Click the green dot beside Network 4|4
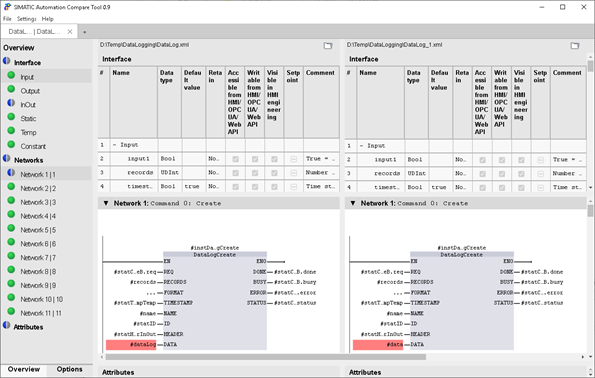The image size is (595, 378). [x=11, y=214]
